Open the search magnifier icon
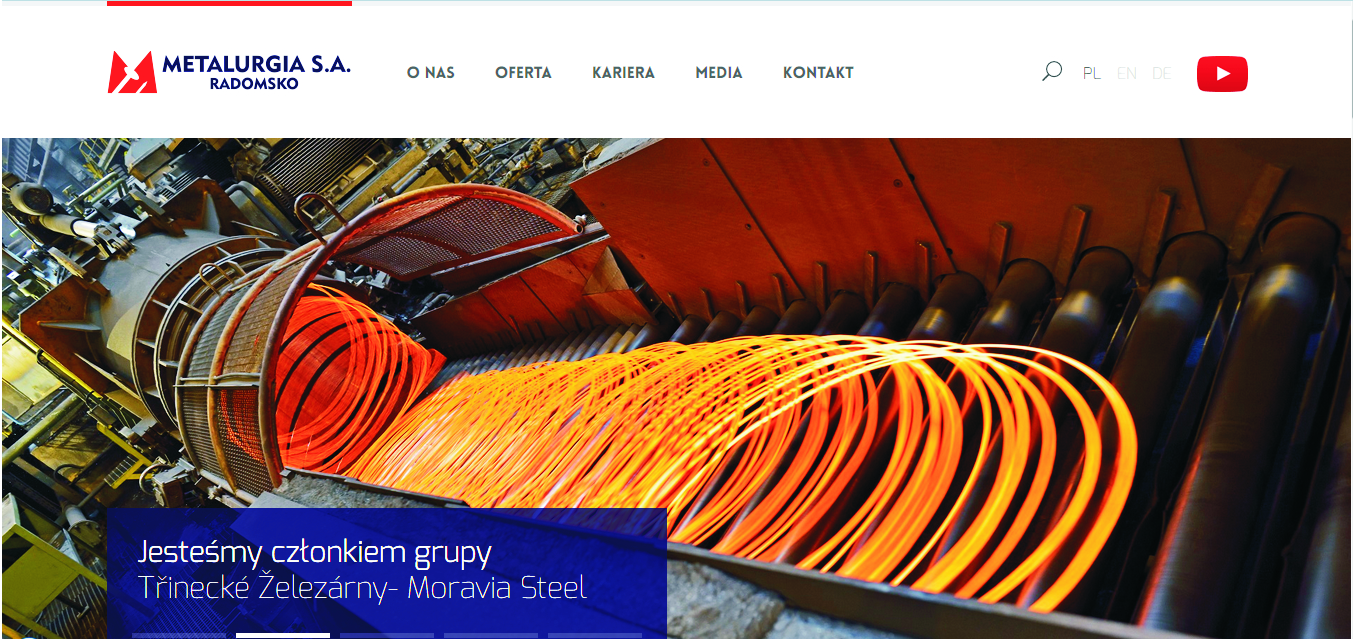This screenshot has width=1353, height=639. point(1051,72)
